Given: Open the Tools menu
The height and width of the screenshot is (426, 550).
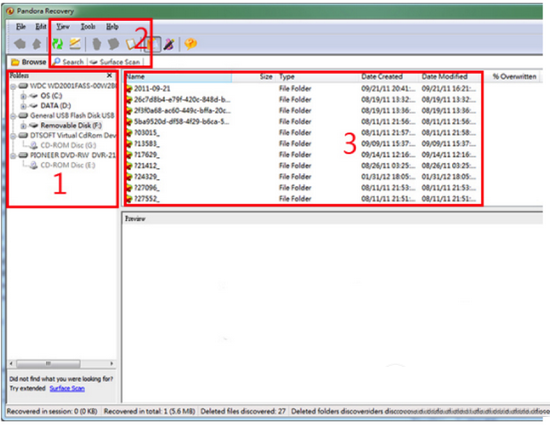Looking at the screenshot, I should coord(88,27).
